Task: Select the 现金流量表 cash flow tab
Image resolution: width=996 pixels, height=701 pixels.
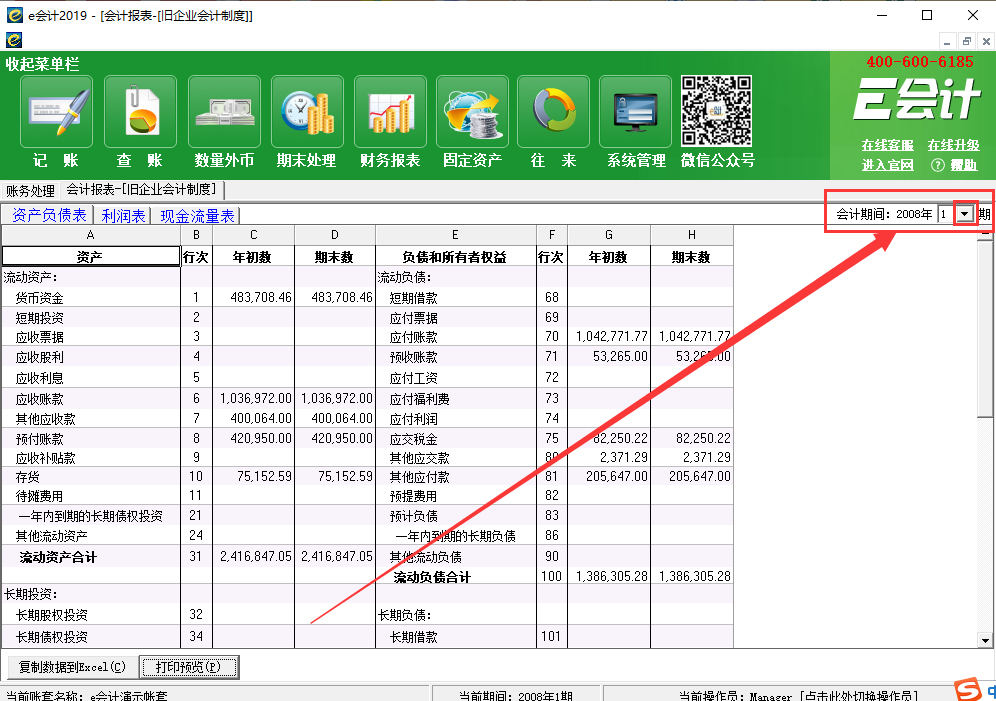Action: (x=197, y=216)
